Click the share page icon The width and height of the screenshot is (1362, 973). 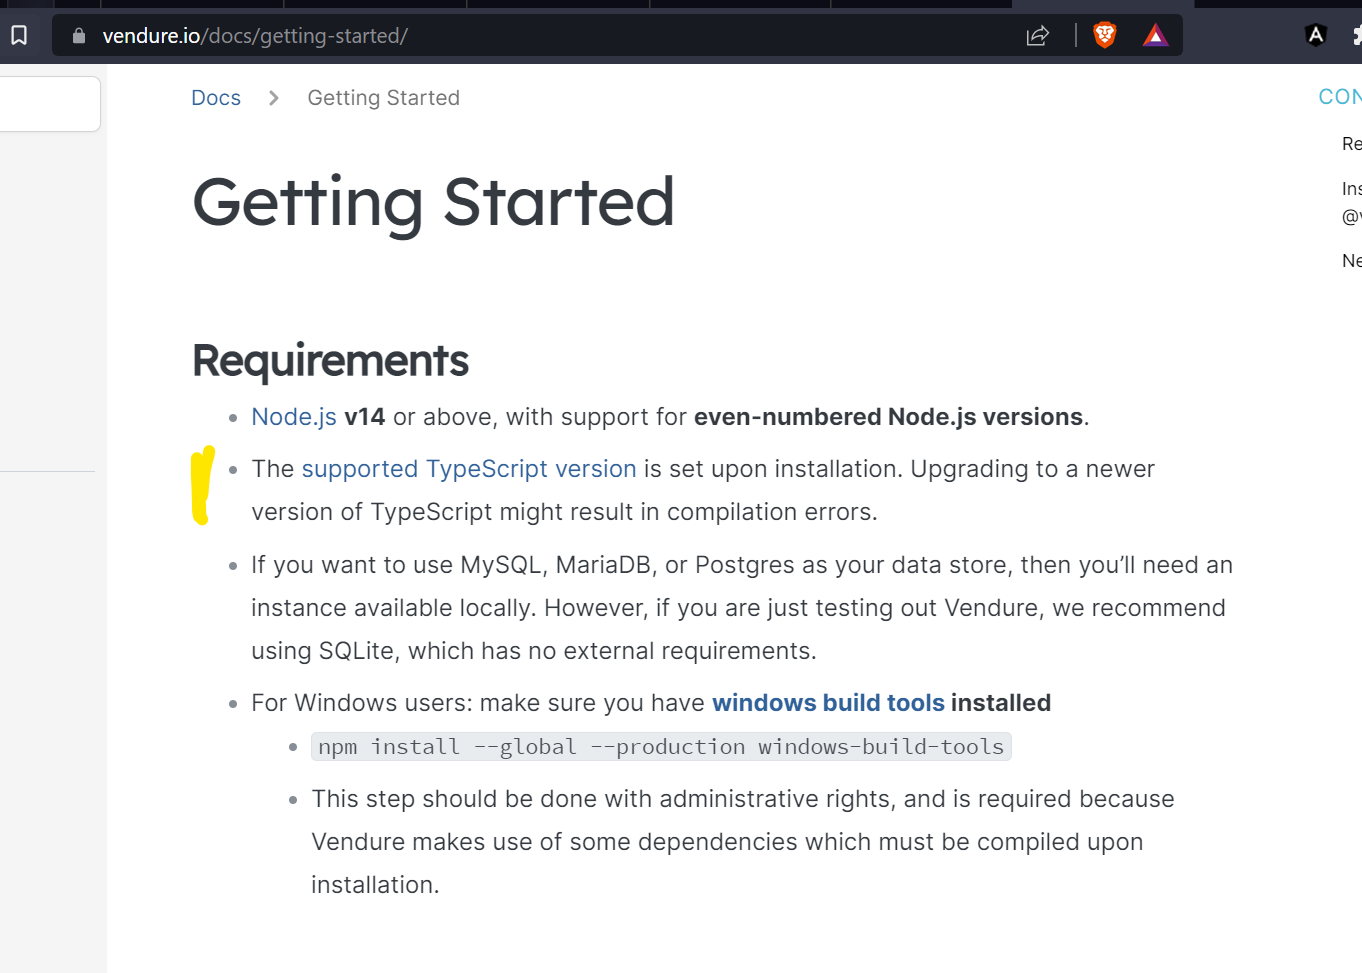pos(1038,35)
